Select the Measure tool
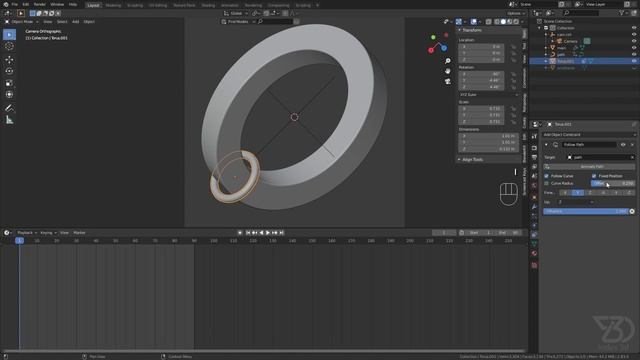This screenshot has height=360, width=640. [x=9, y=120]
